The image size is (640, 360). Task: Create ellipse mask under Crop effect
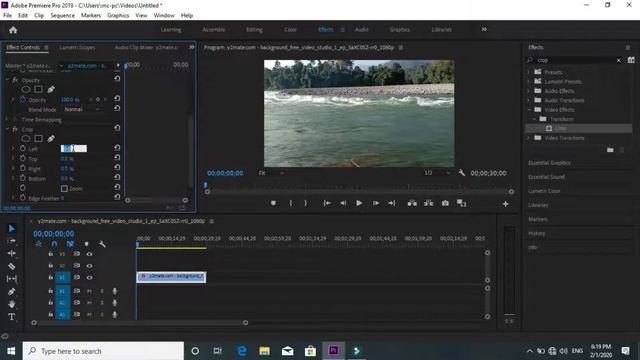26,139
